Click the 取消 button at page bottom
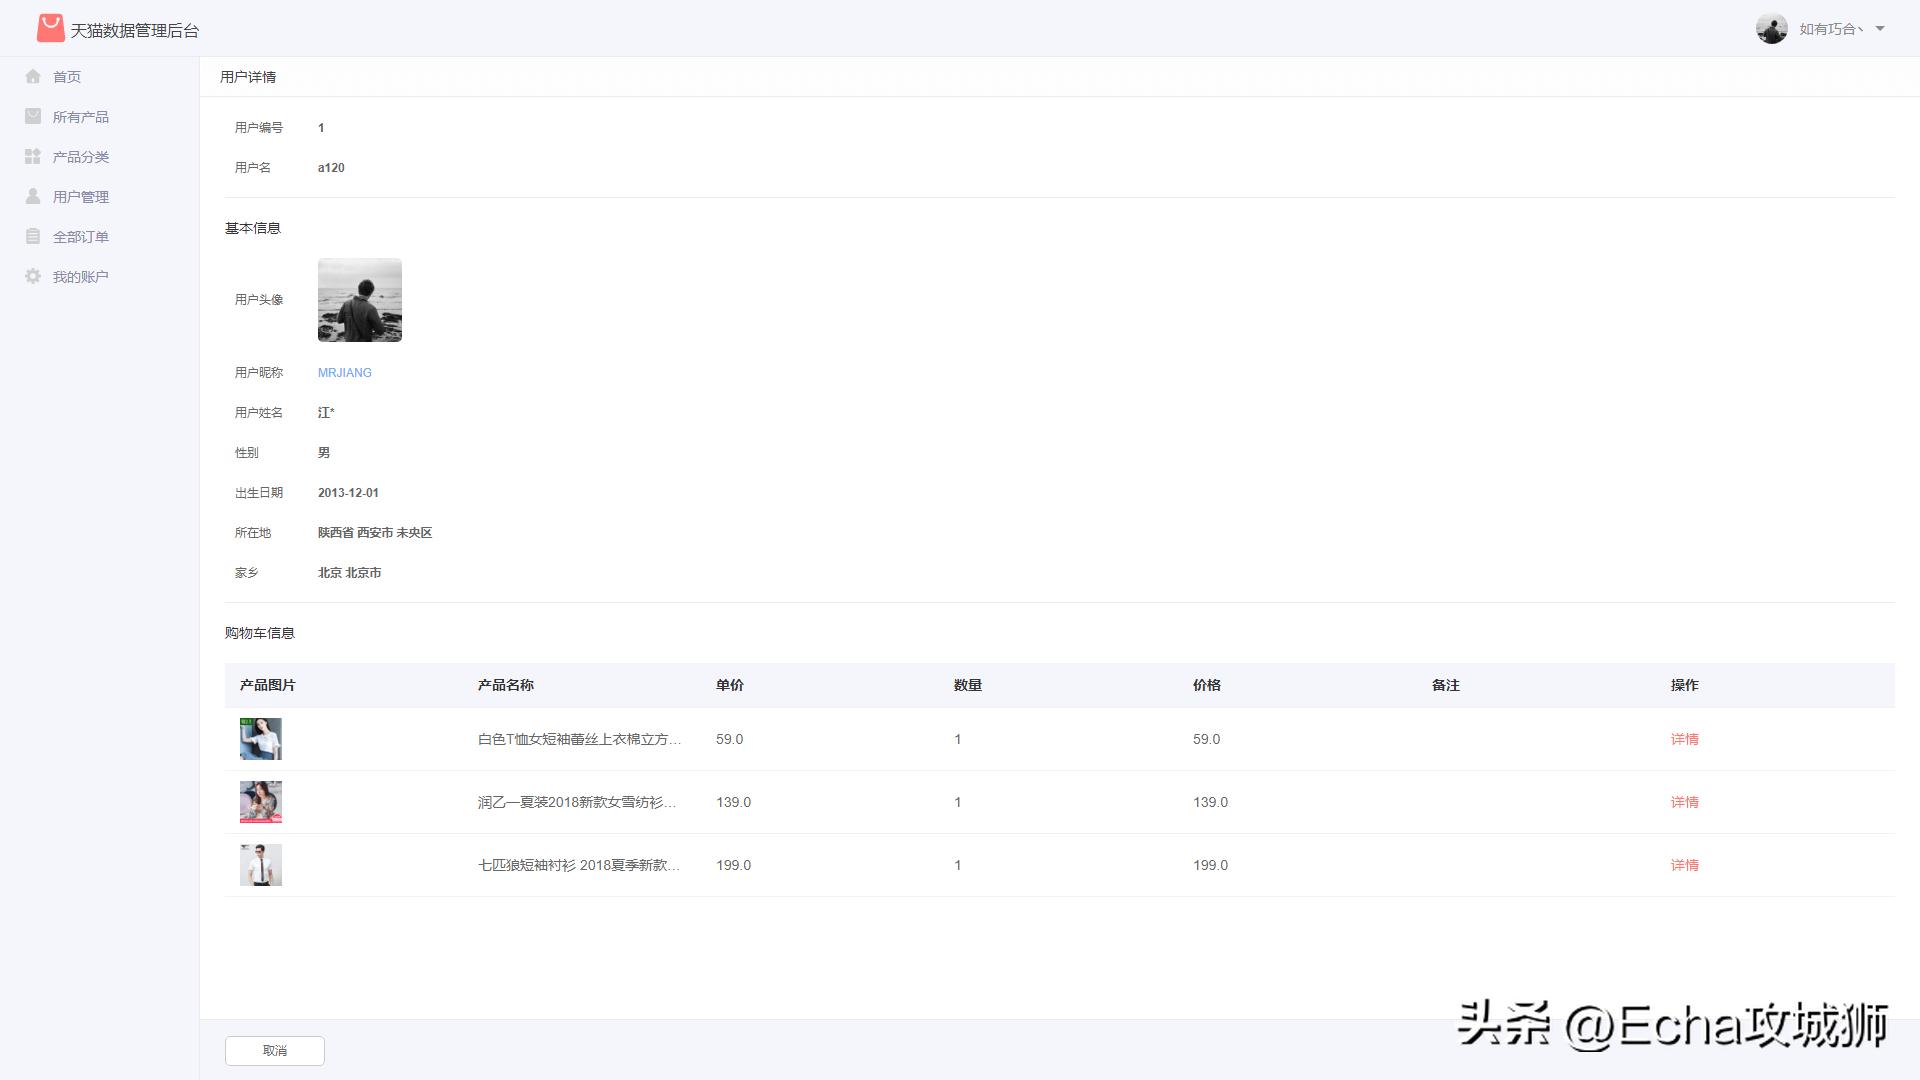 (274, 1051)
